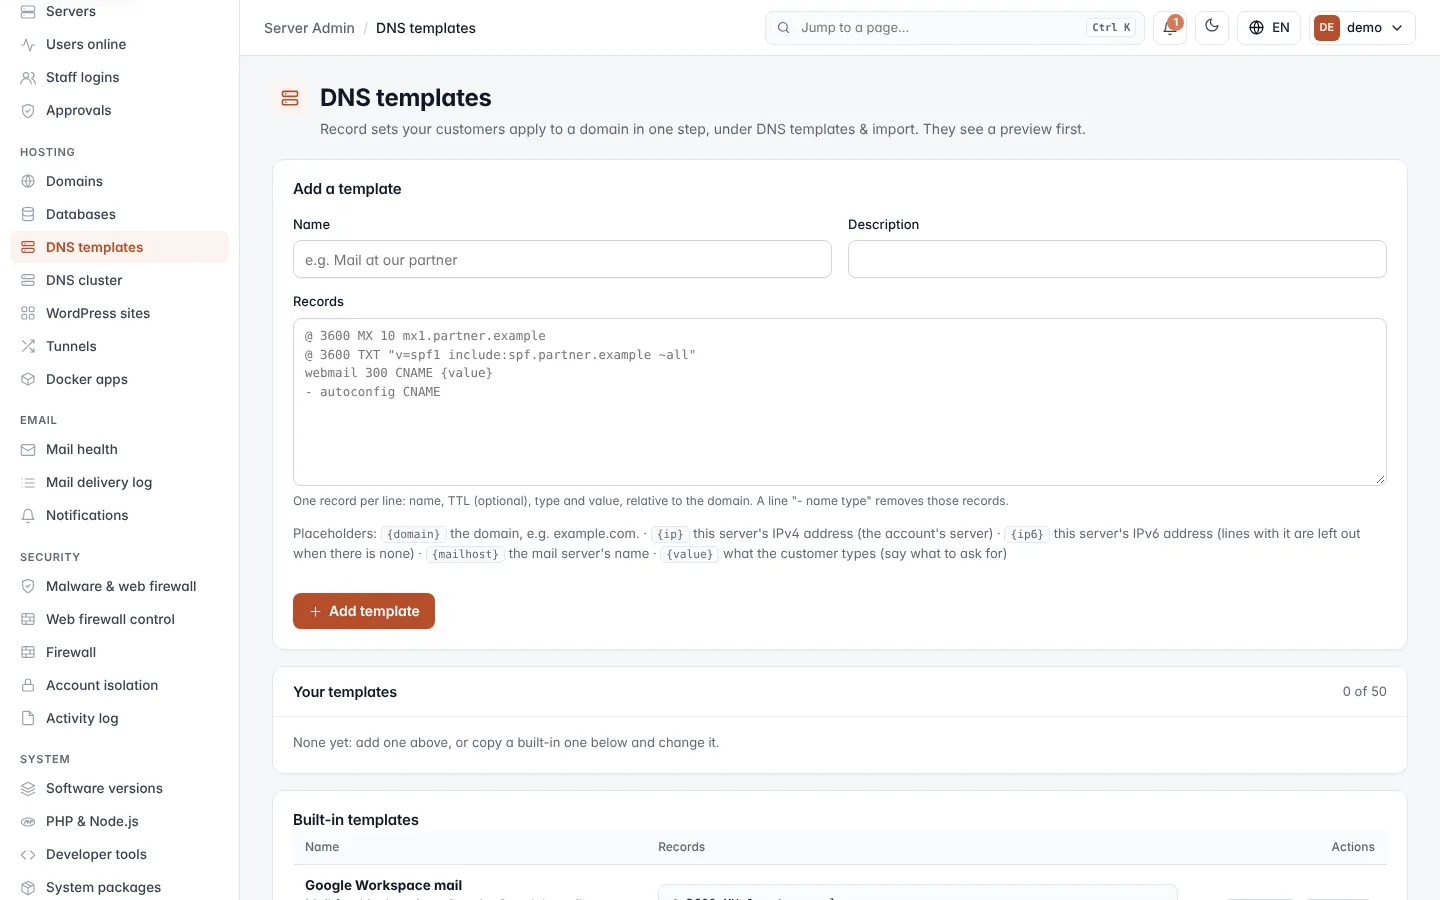Viewport: 1440px width, 900px height.
Task: Click the {ip6} placeholder chip
Action: tap(1027, 535)
